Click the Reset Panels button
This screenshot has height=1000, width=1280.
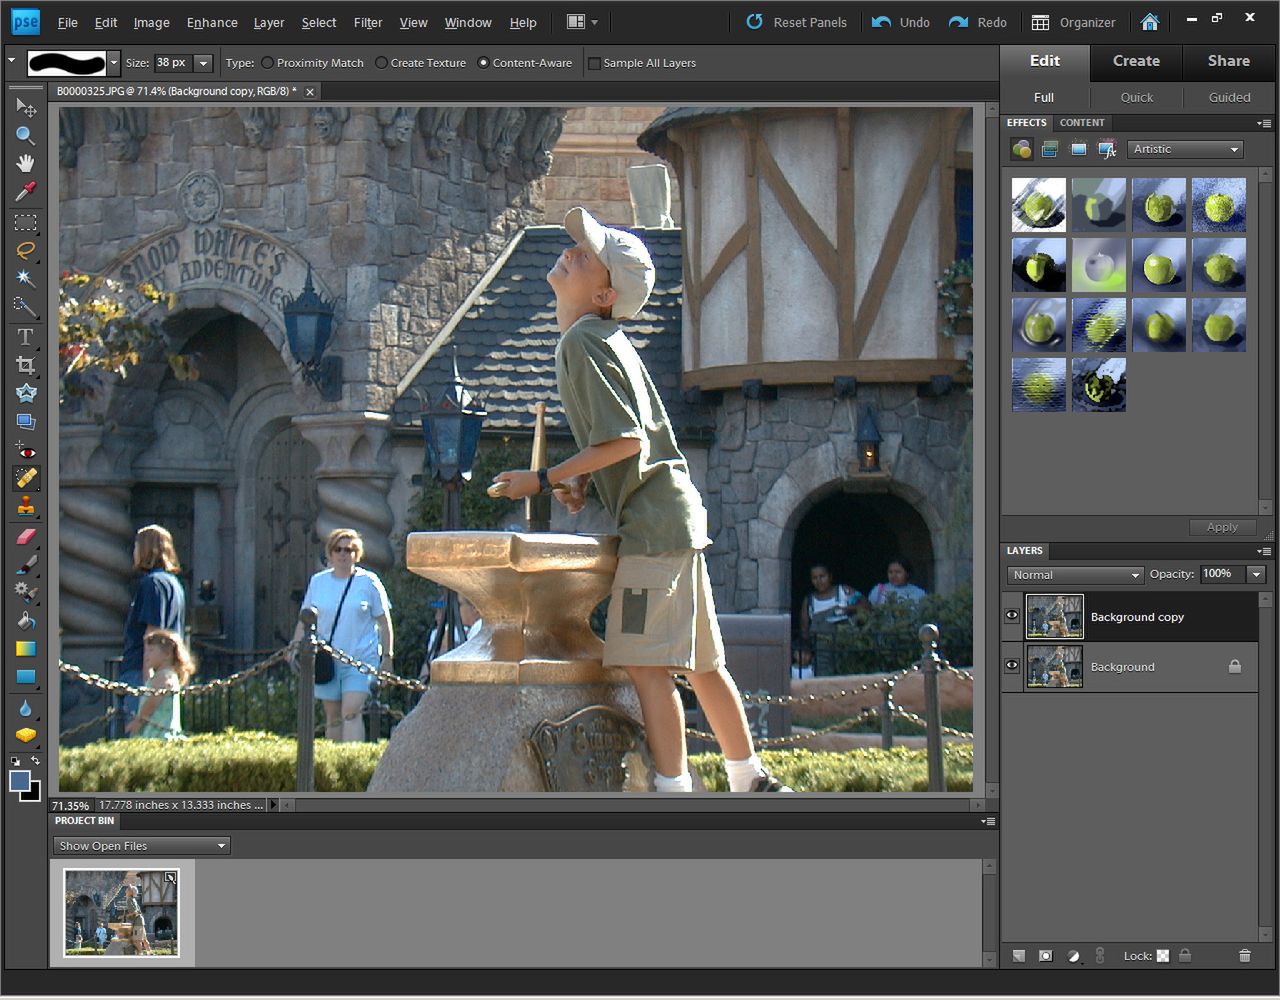[x=796, y=22]
